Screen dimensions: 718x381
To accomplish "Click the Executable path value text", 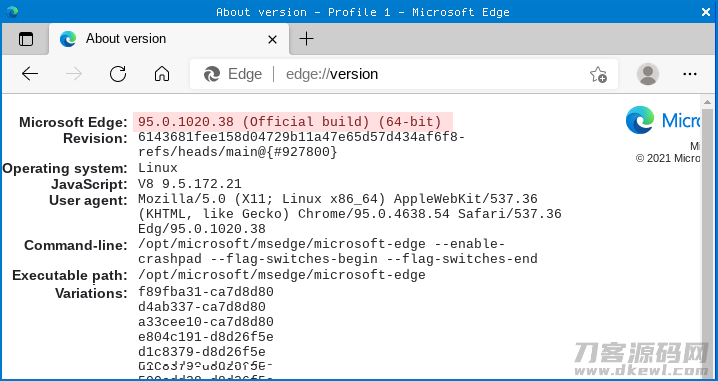I will coord(282,275).
